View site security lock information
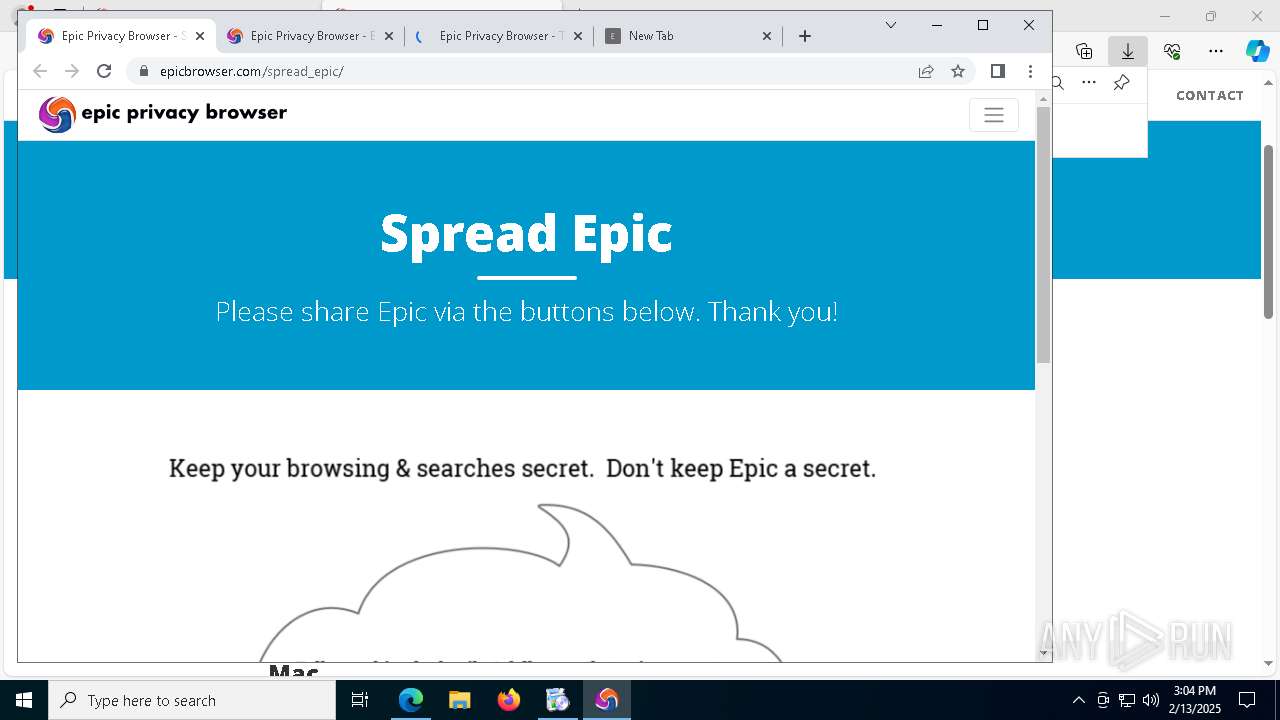 point(145,71)
